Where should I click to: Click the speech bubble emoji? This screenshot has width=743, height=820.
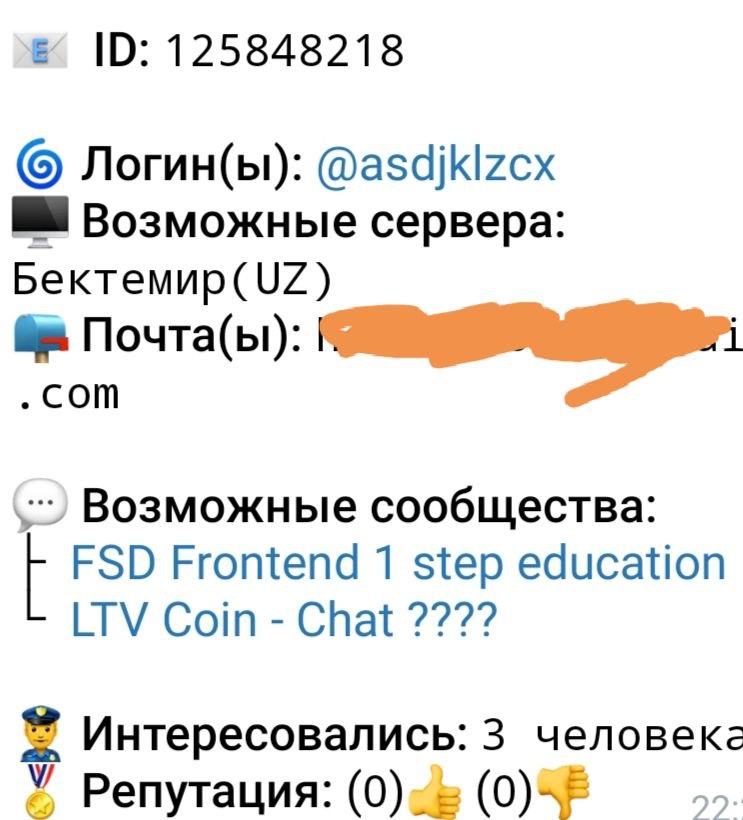40,506
